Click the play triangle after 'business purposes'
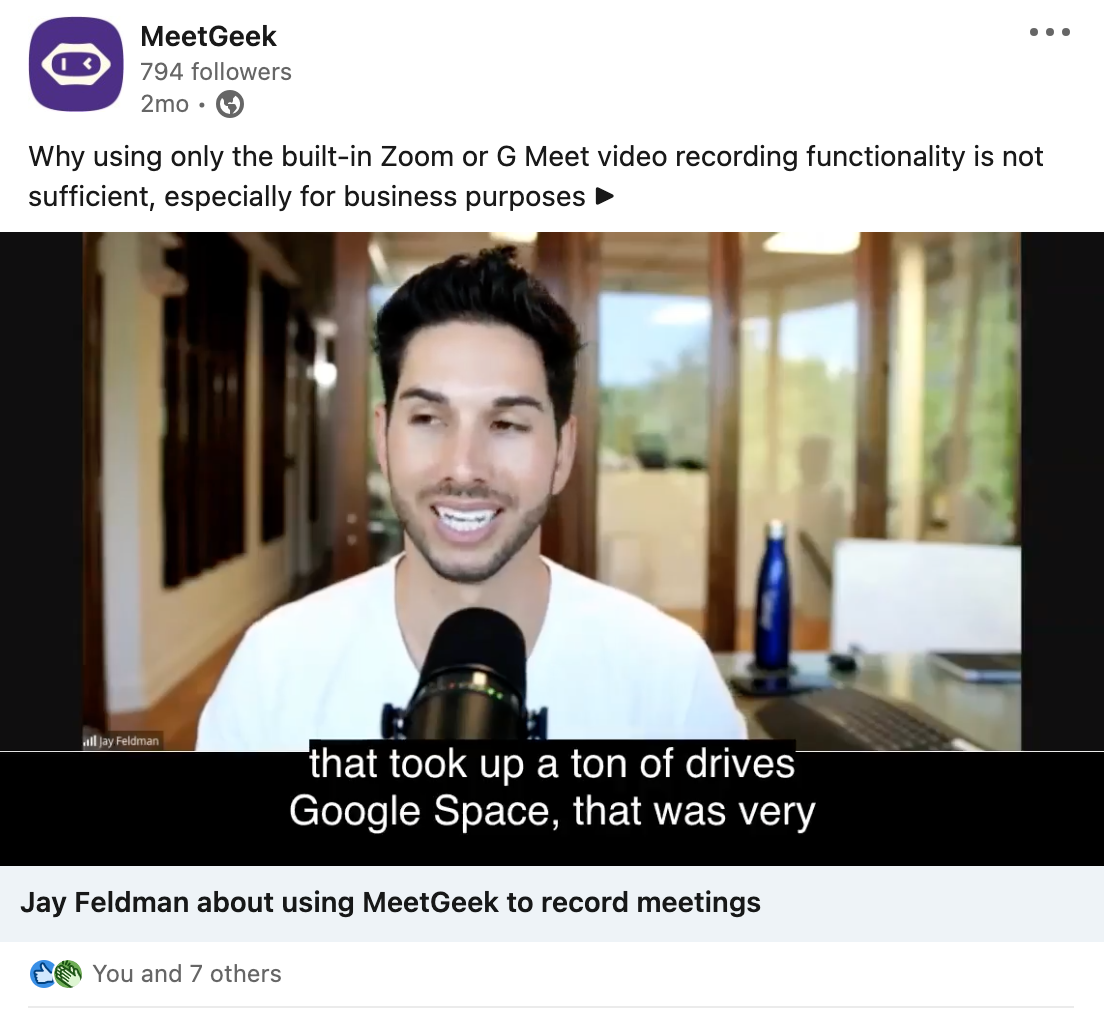 tap(604, 197)
